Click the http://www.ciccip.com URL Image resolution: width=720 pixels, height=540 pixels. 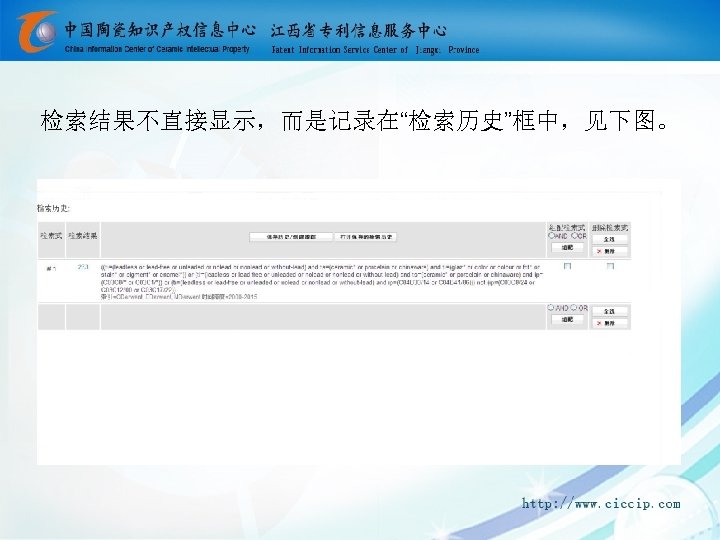[601, 504]
